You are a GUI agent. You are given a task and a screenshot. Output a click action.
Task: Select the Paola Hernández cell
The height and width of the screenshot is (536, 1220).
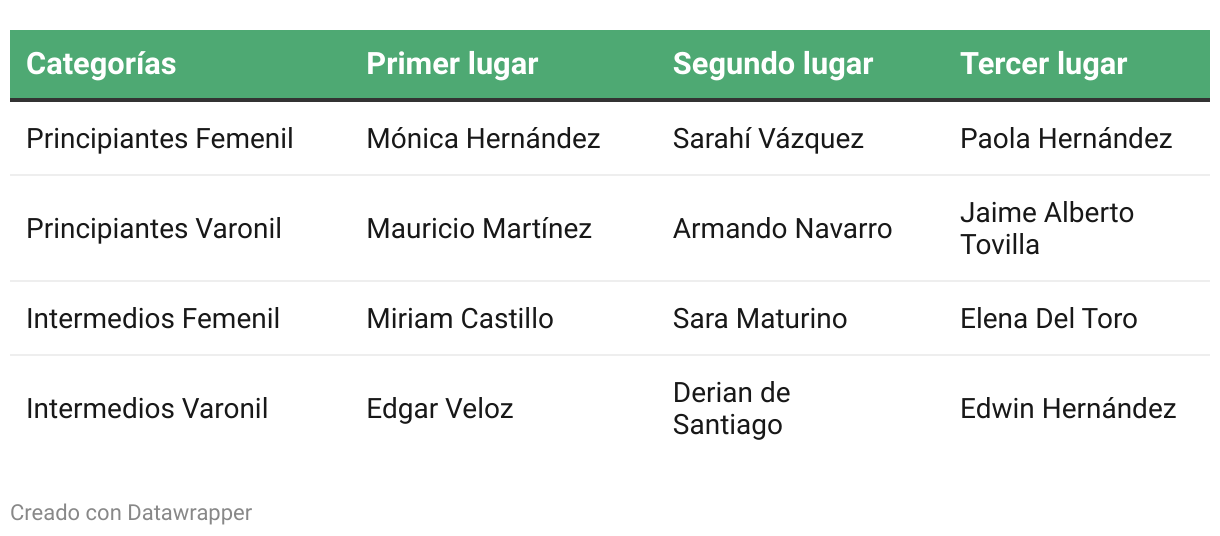pyautogui.click(x=1066, y=138)
